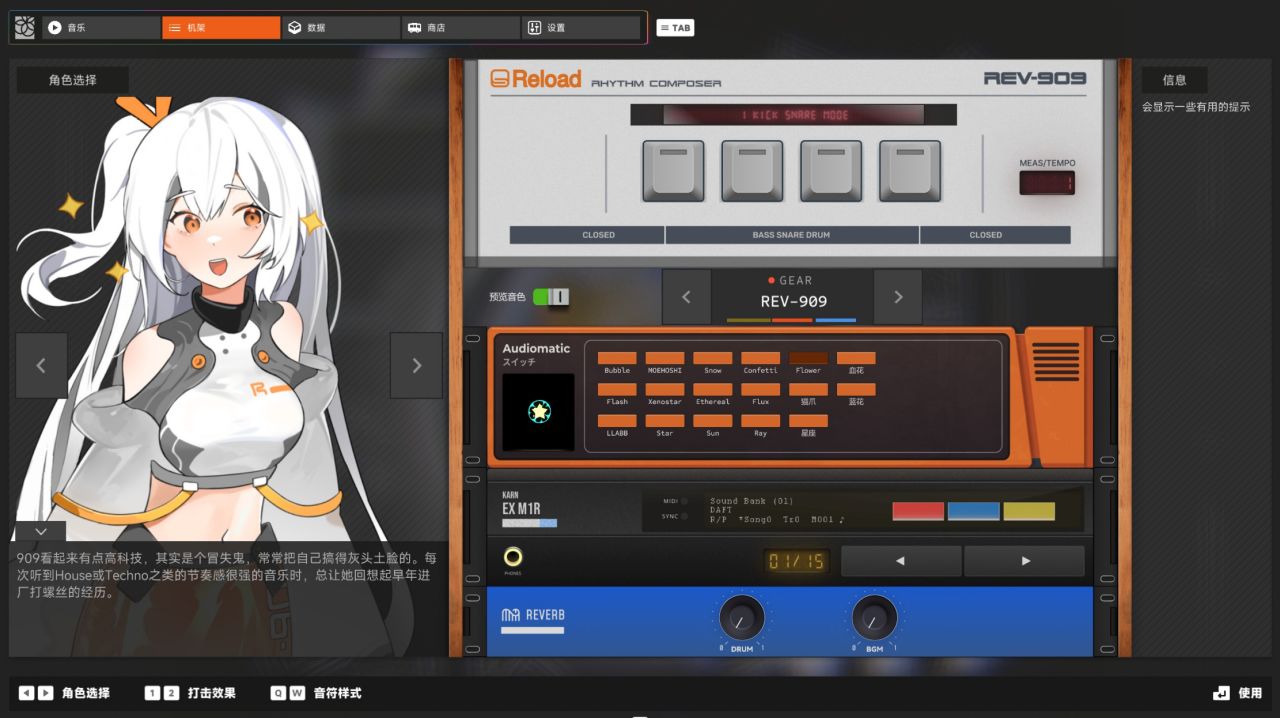
Task: Select the Confetti hit effect switch
Action: tap(761, 358)
